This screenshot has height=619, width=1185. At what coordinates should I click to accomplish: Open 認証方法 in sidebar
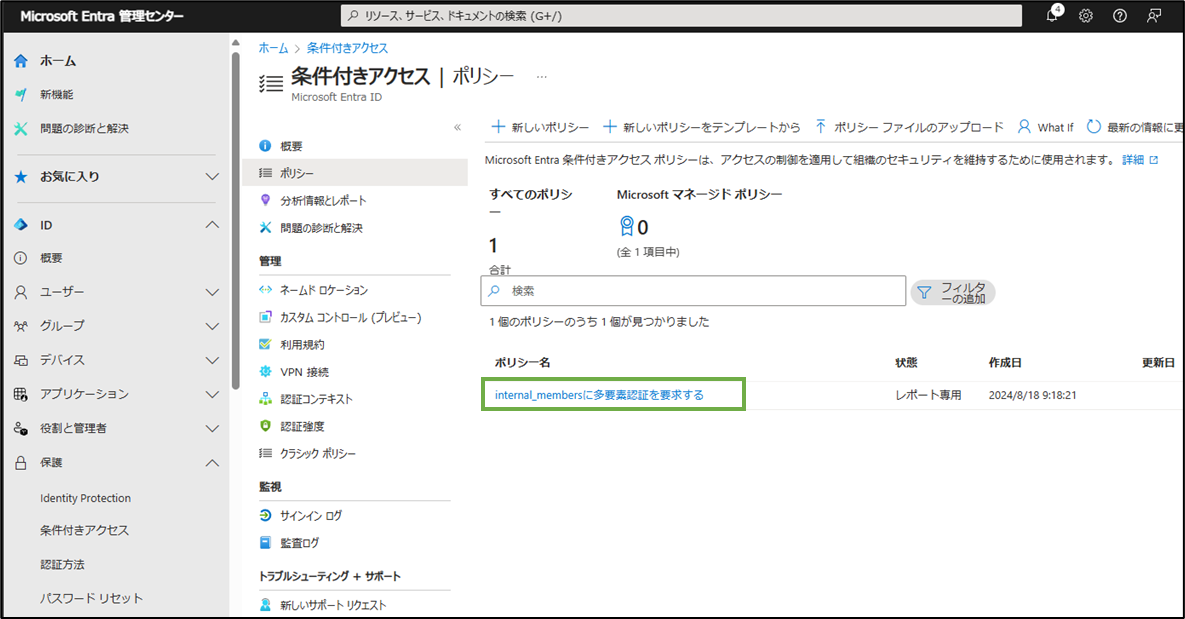tap(62, 565)
